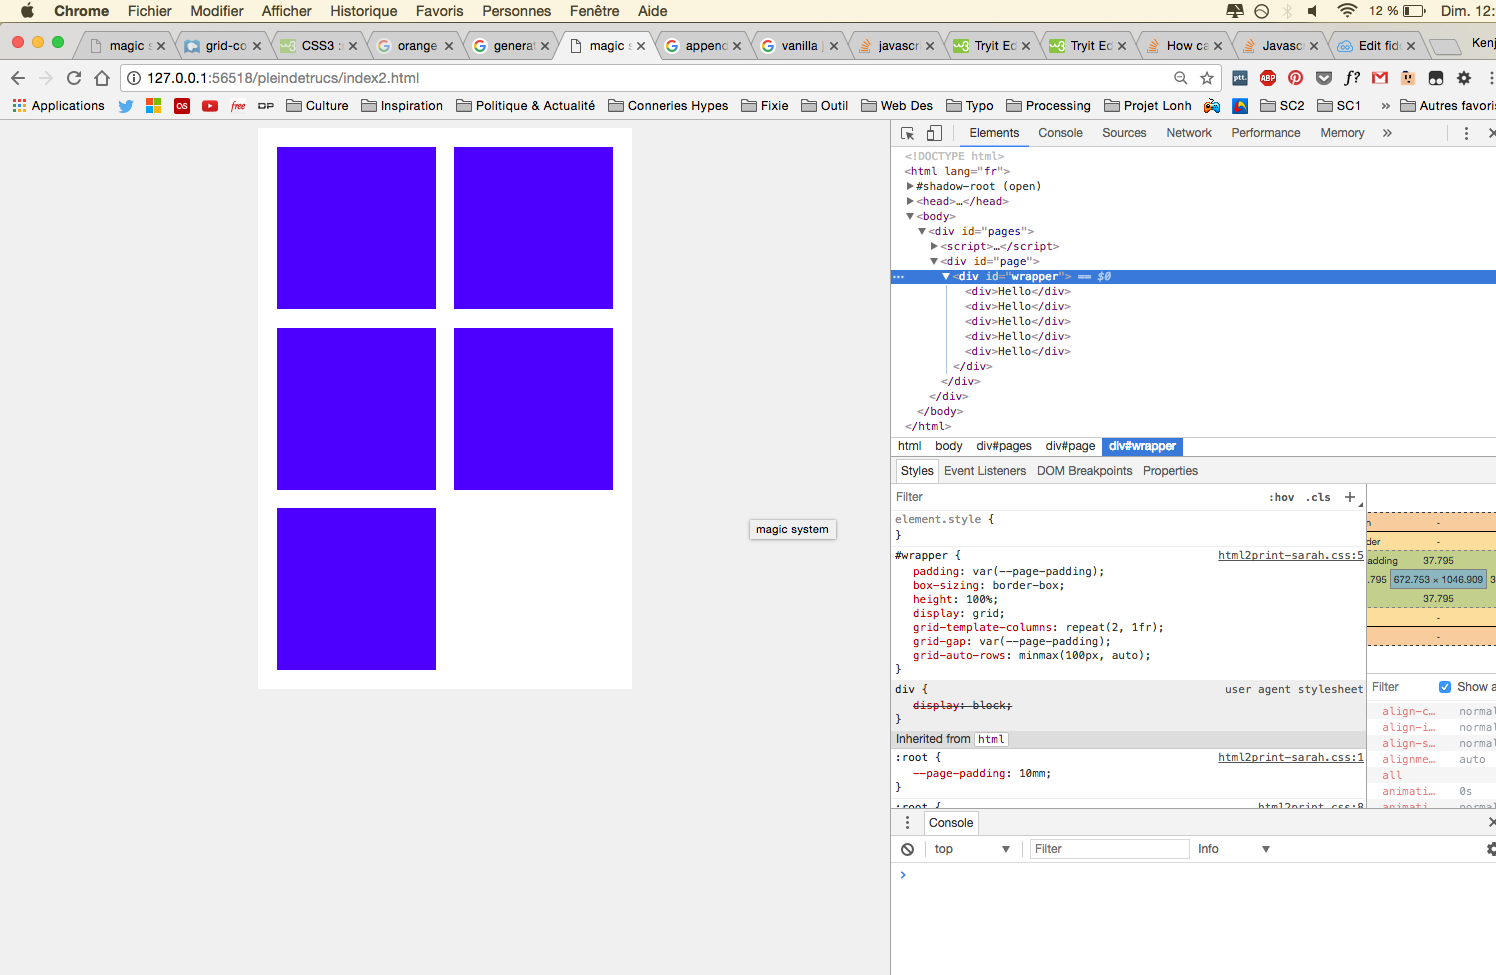
Task: Switch to the grid-co browser tab
Action: coord(223,46)
